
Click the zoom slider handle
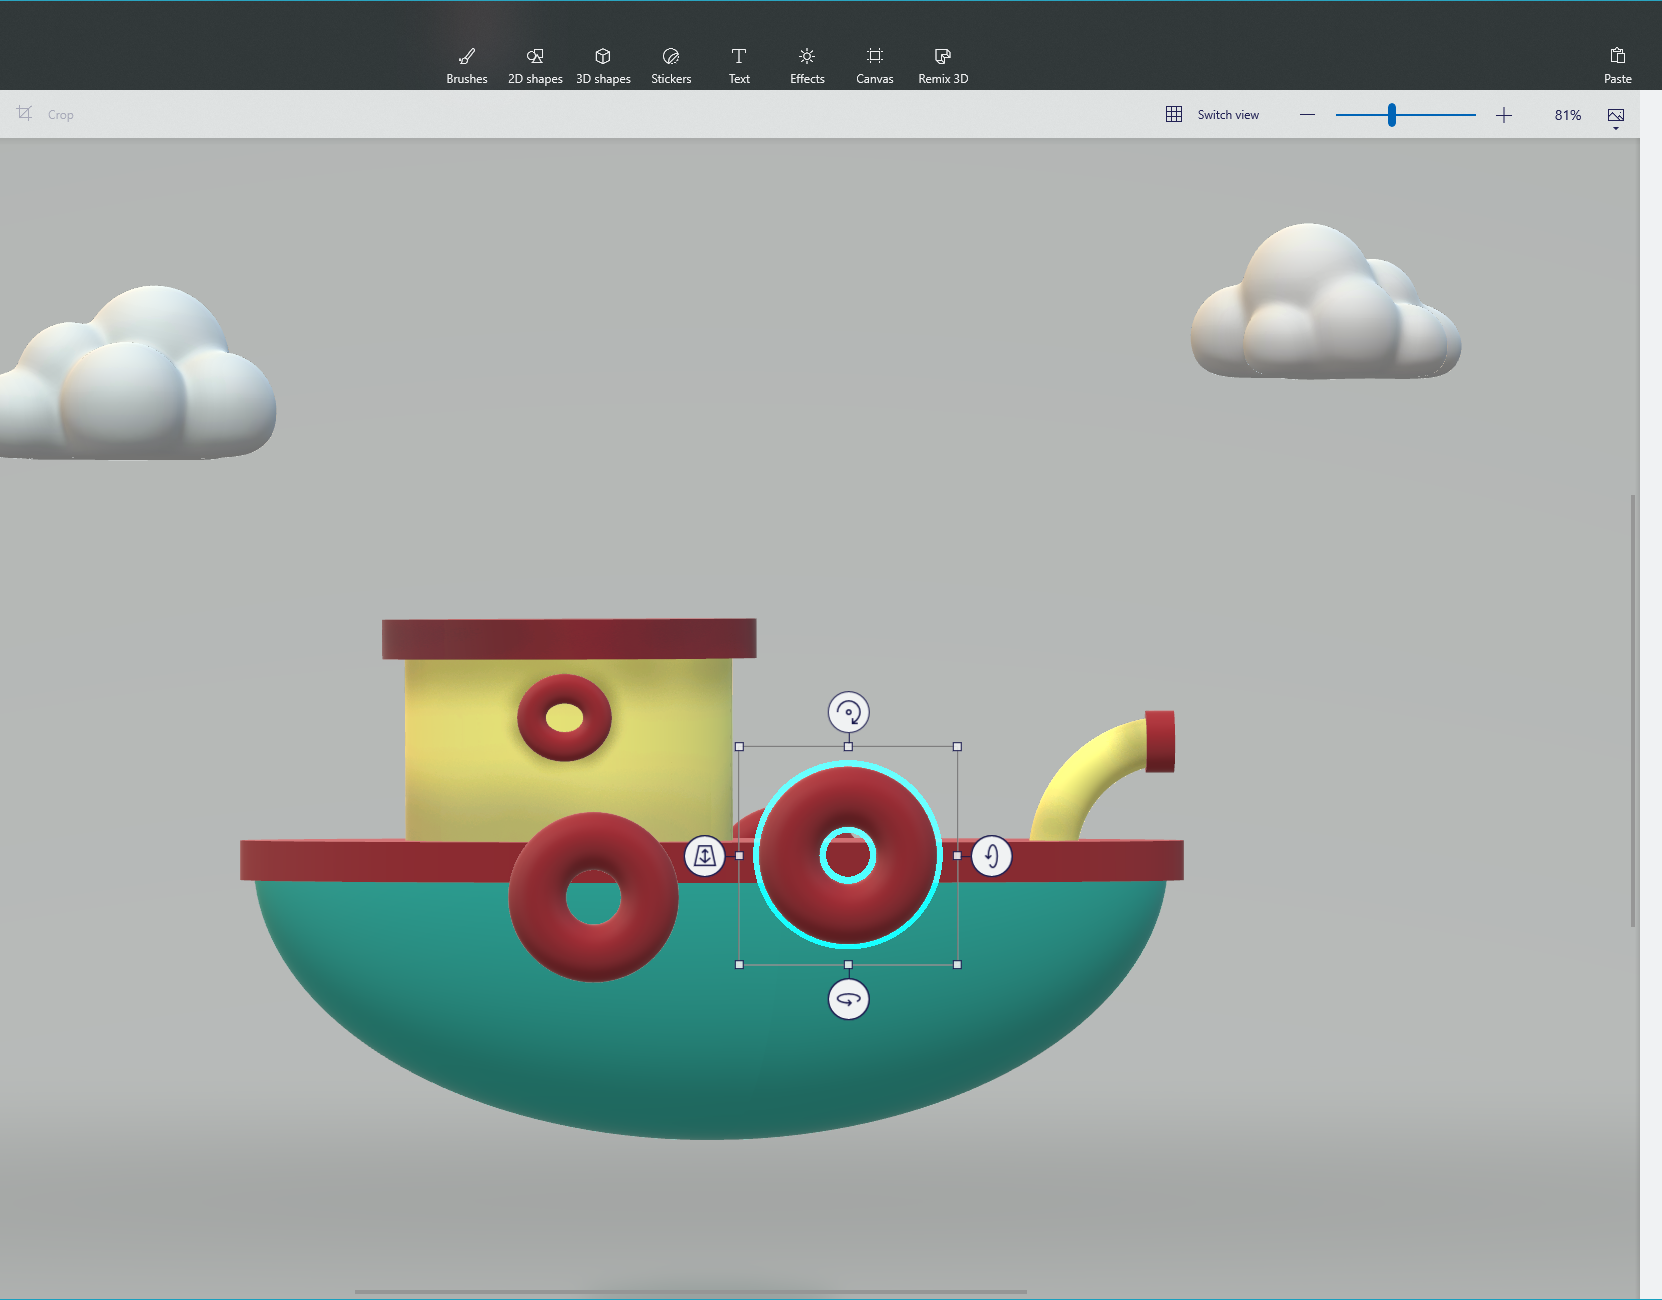click(1391, 115)
